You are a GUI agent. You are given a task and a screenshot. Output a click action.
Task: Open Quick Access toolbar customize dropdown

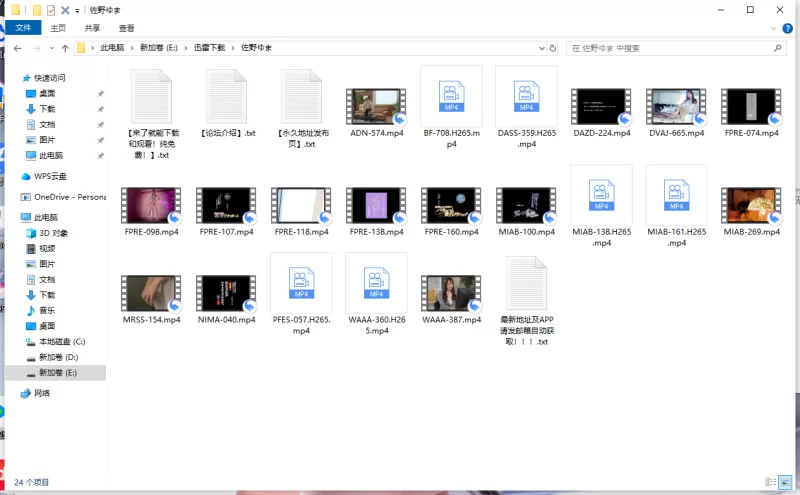pos(77,10)
